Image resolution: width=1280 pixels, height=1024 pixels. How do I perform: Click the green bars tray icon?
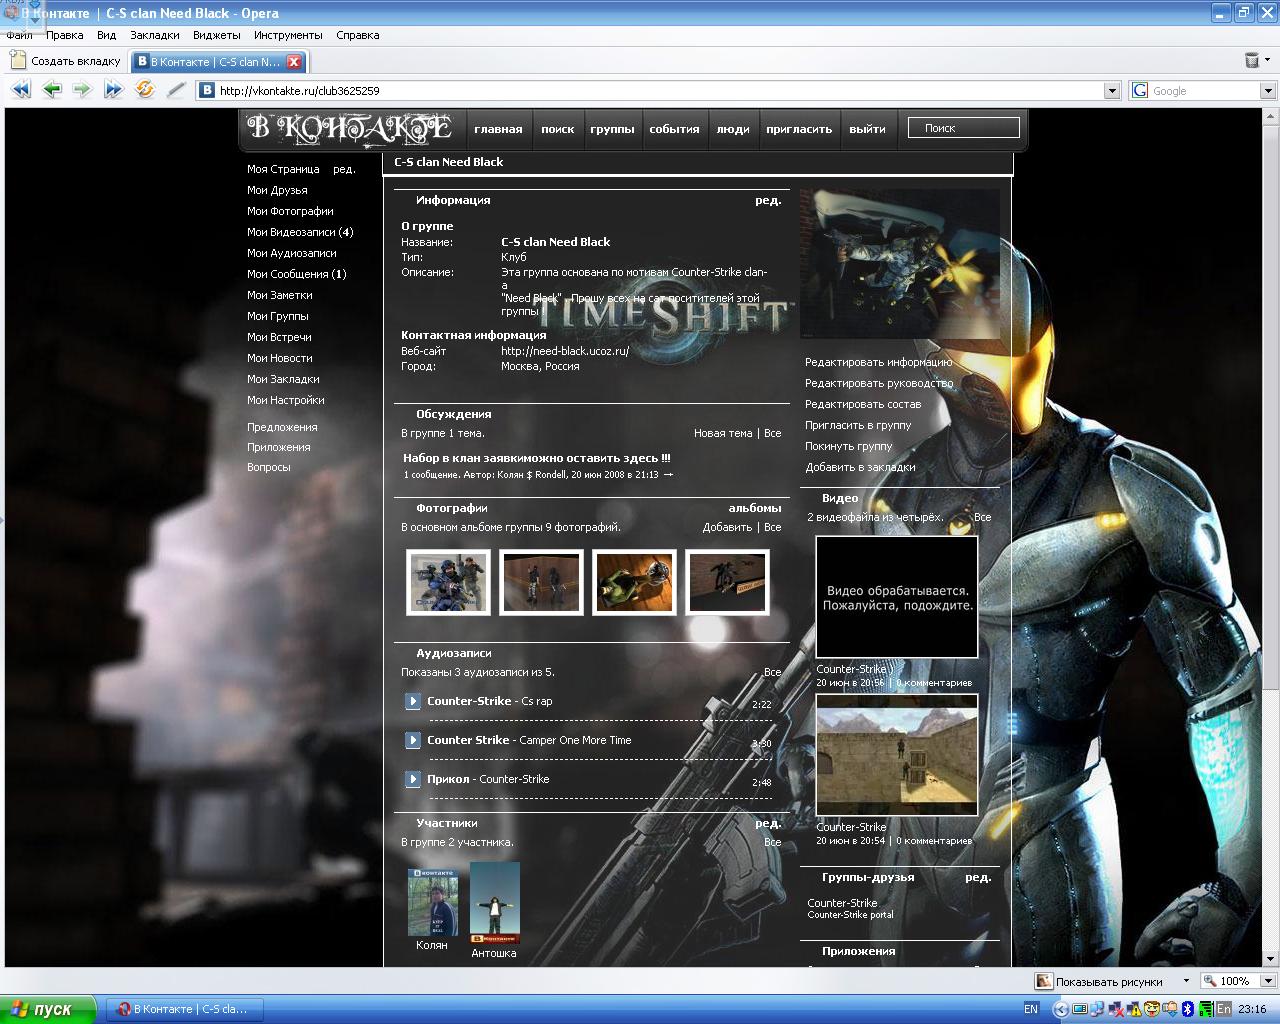(x=1206, y=1009)
